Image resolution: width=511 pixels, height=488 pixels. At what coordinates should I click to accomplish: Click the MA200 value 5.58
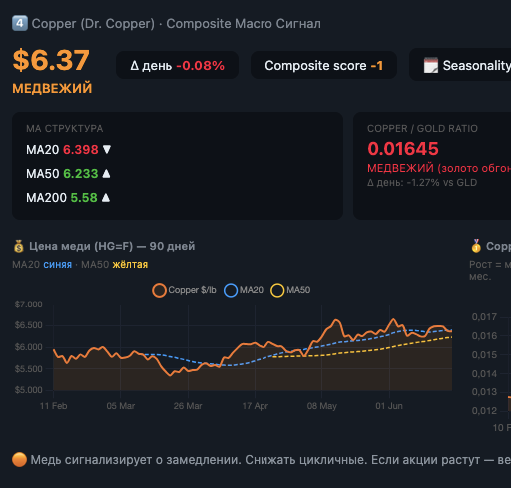pyautogui.click(x=84, y=198)
